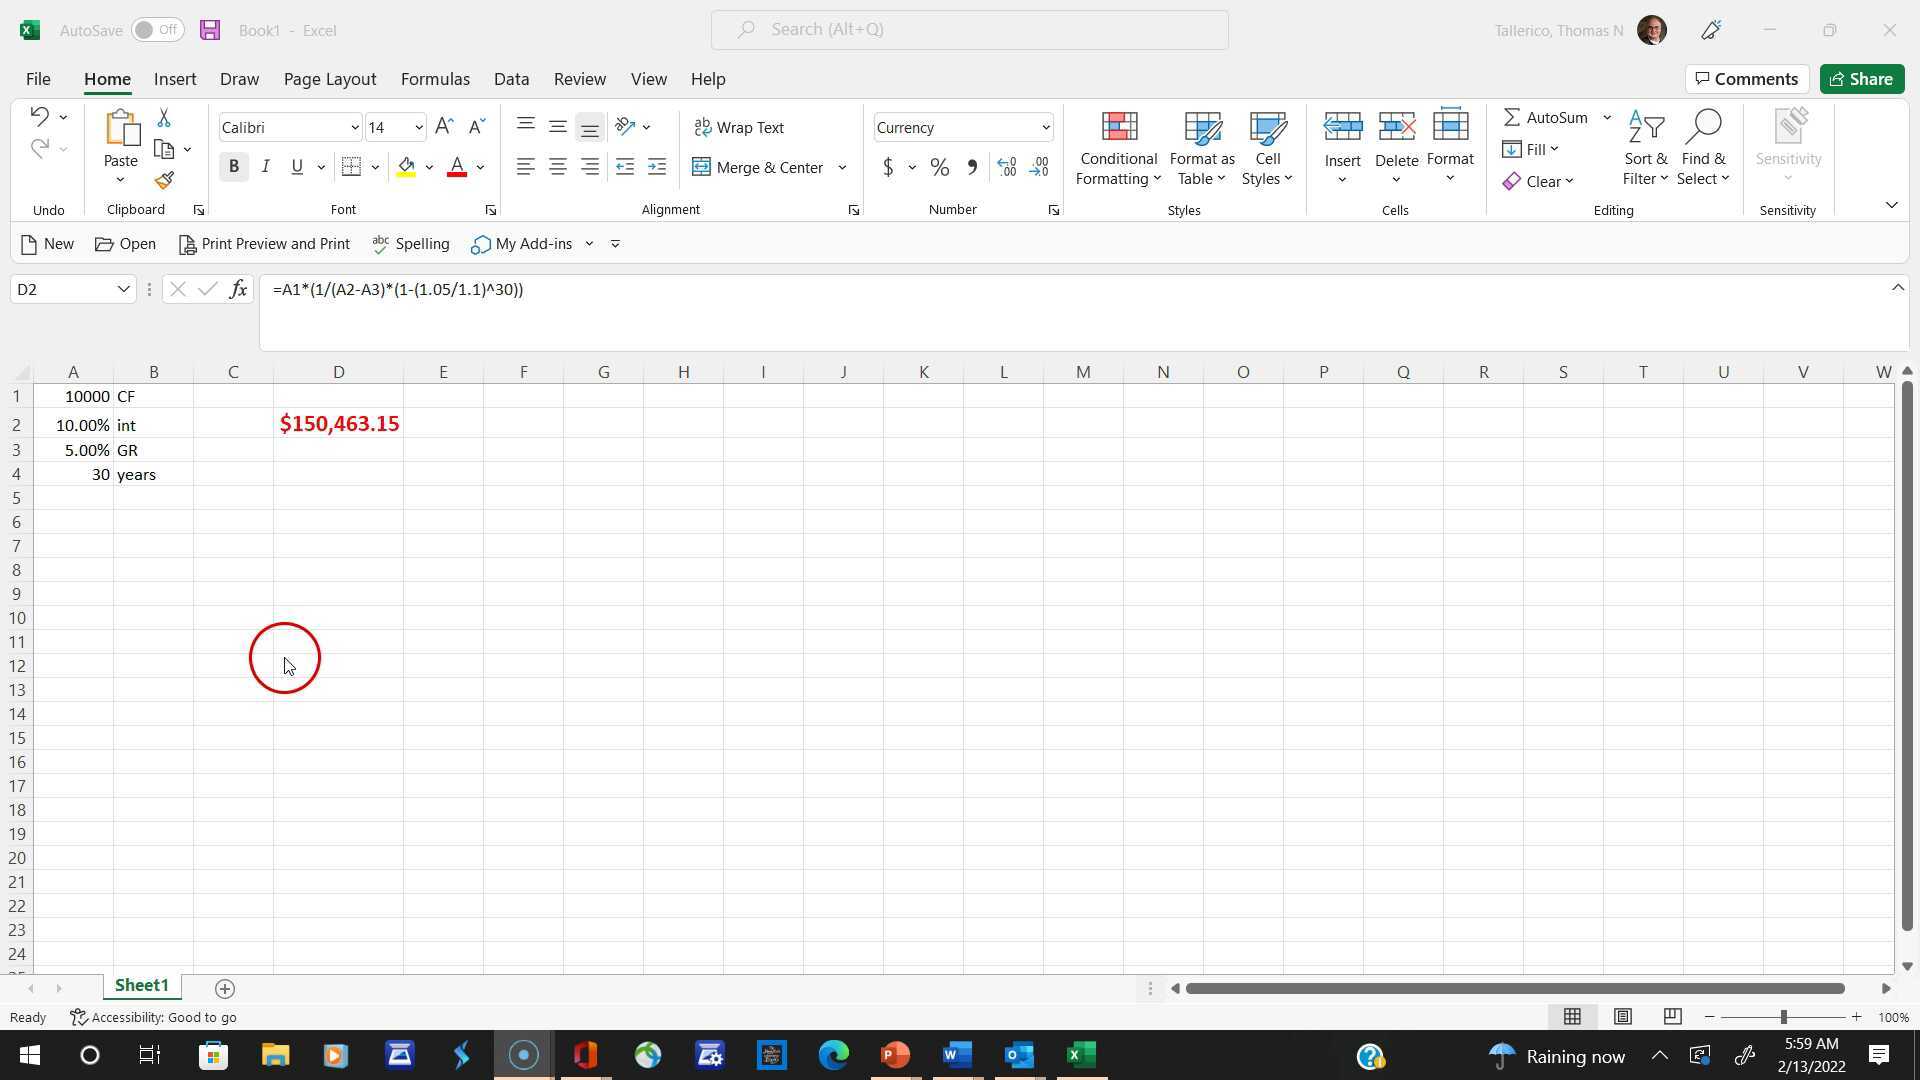This screenshot has height=1080, width=1920.
Task: Click Wrap Text in the Alignment group
Action: point(739,127)
